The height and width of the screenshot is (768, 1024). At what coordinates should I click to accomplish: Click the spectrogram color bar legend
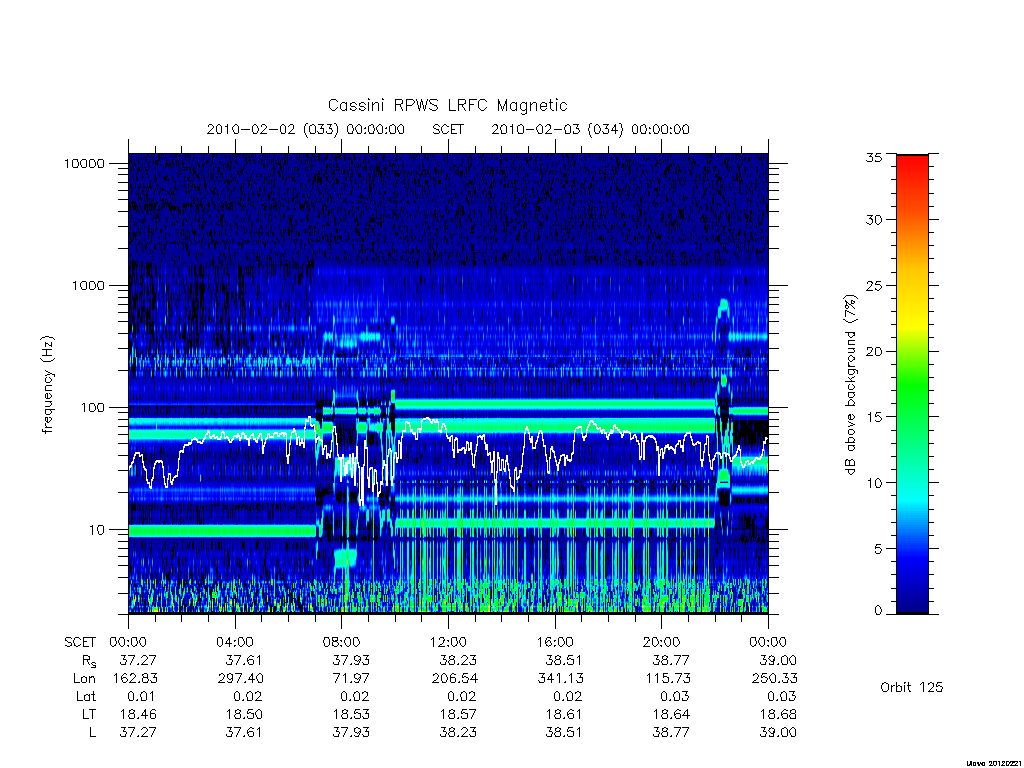912,384
